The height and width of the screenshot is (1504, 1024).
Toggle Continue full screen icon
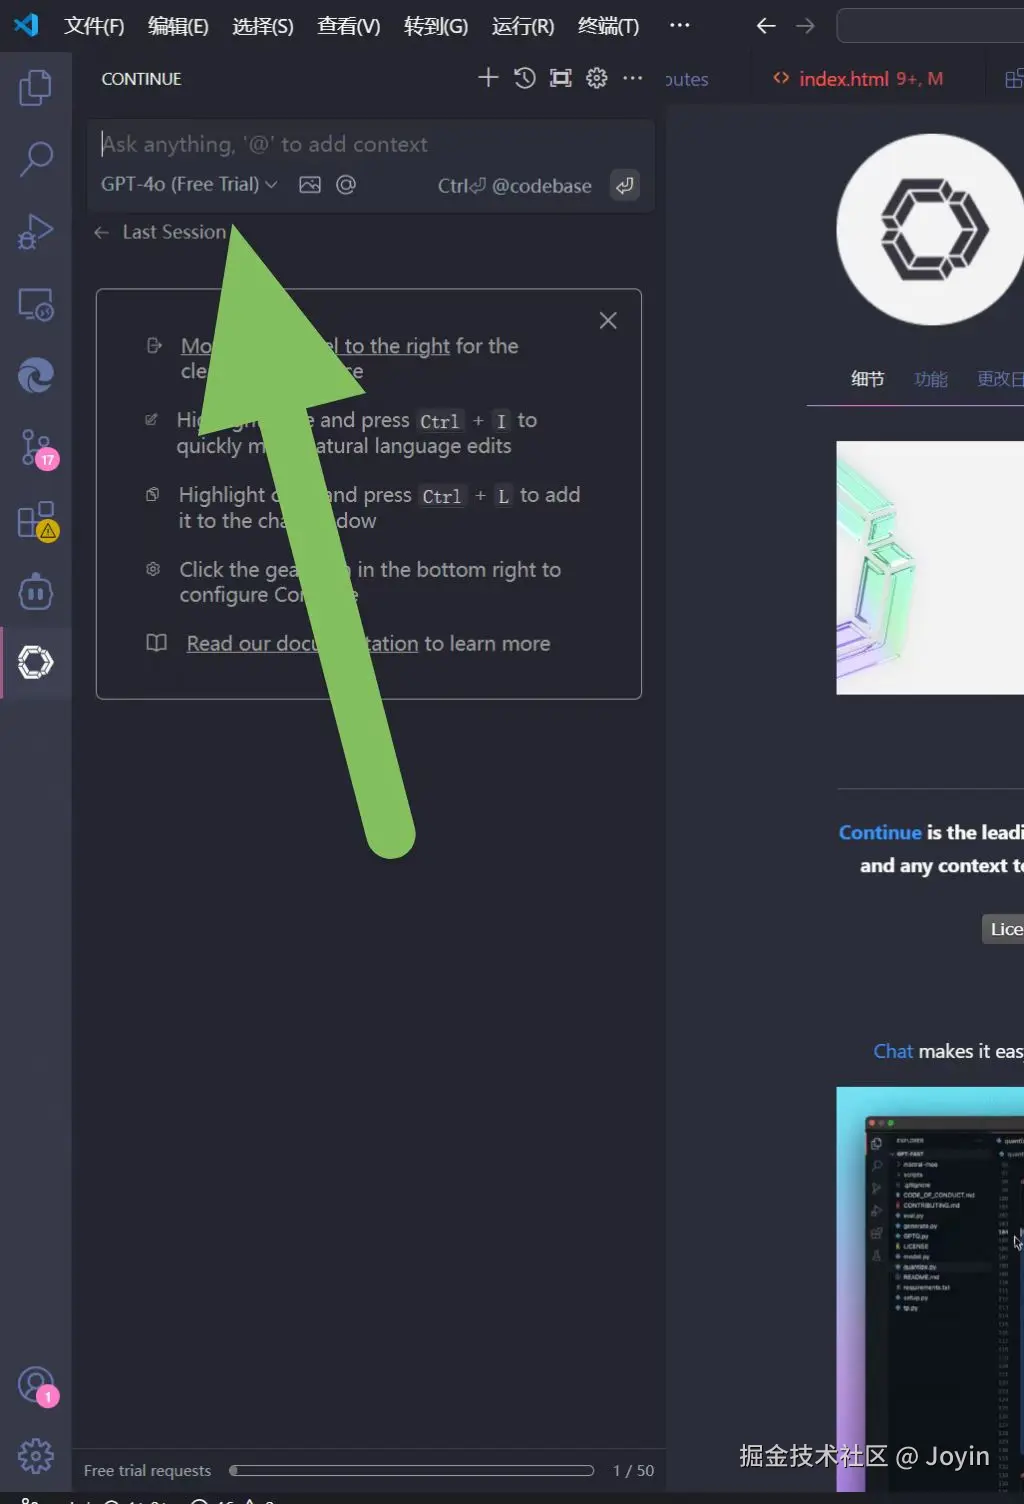pos(561,78)
